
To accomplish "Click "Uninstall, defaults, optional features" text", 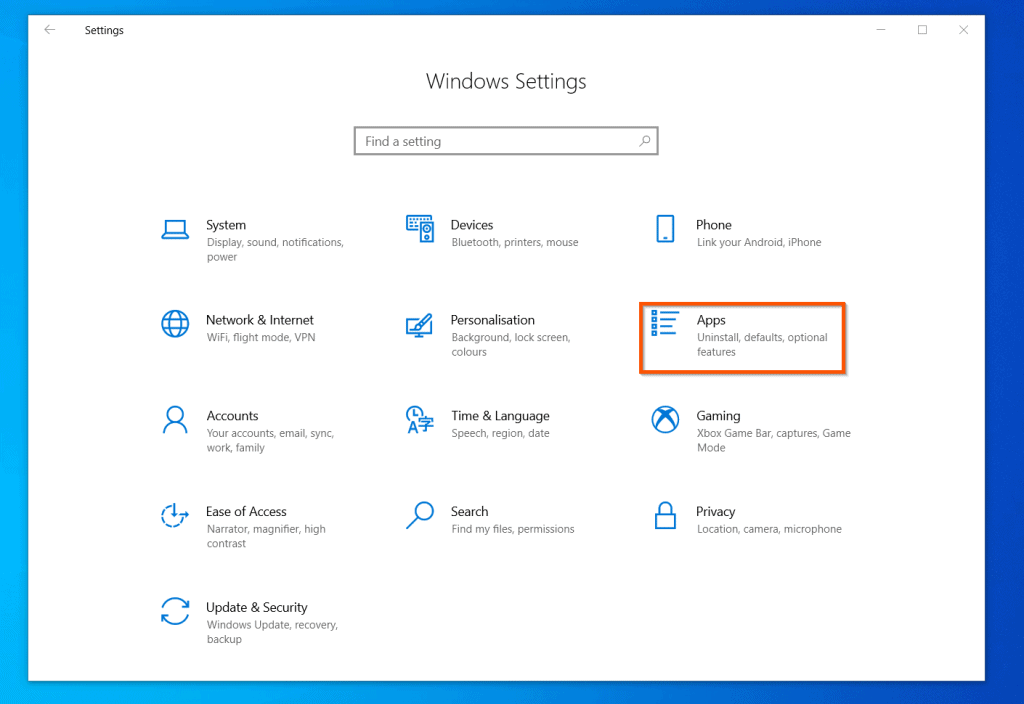I will click(761, 345).
